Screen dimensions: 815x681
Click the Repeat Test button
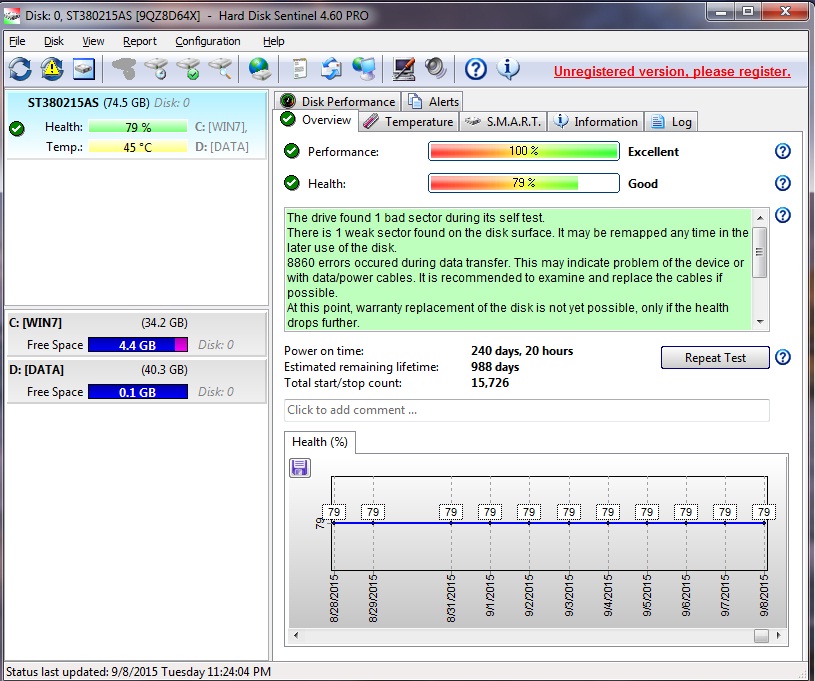click(x=715, y=358)
